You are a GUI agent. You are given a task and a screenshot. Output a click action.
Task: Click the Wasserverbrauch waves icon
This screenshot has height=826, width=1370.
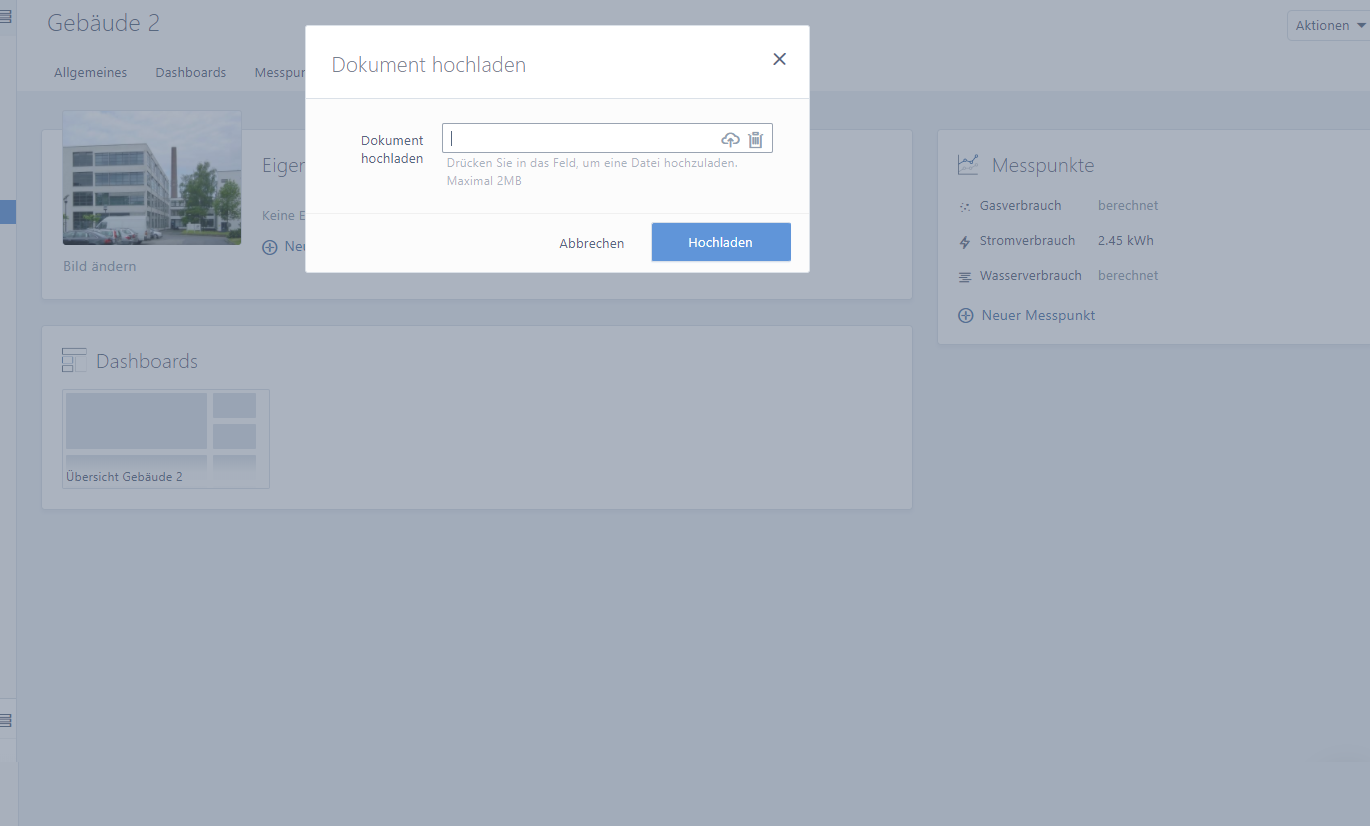click(x=965, y=277)
